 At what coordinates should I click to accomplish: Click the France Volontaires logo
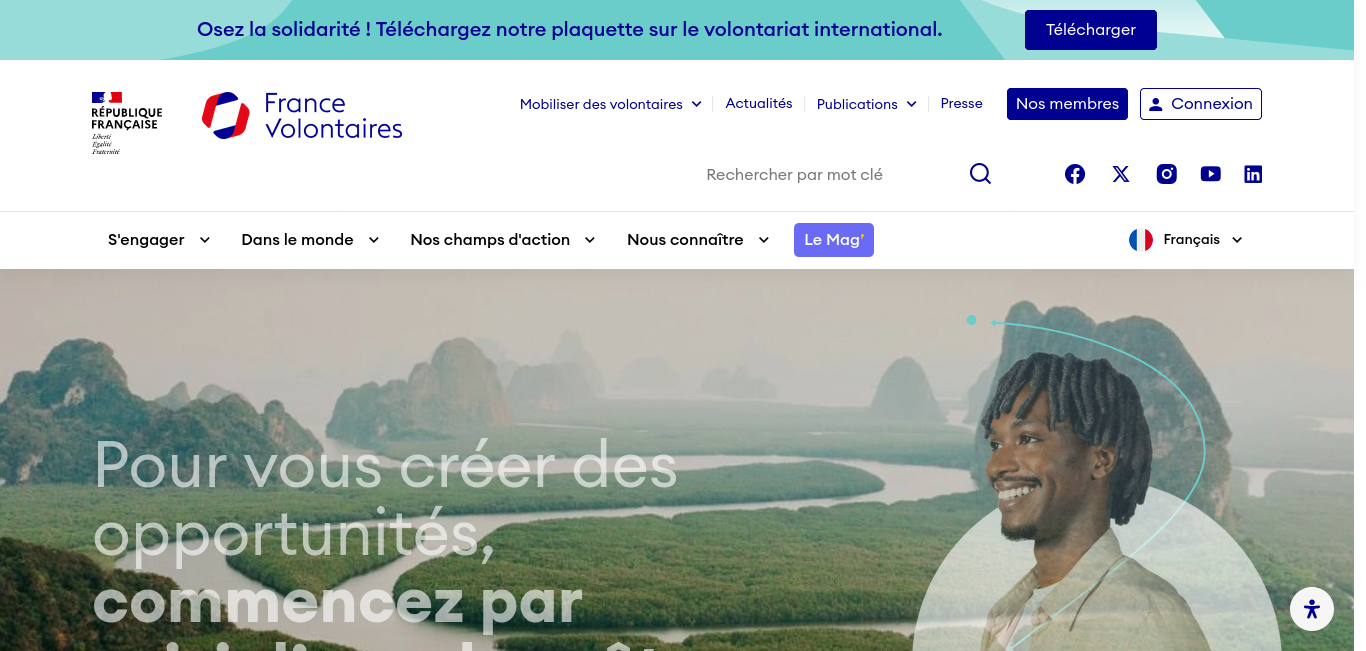tap(302, 115)
